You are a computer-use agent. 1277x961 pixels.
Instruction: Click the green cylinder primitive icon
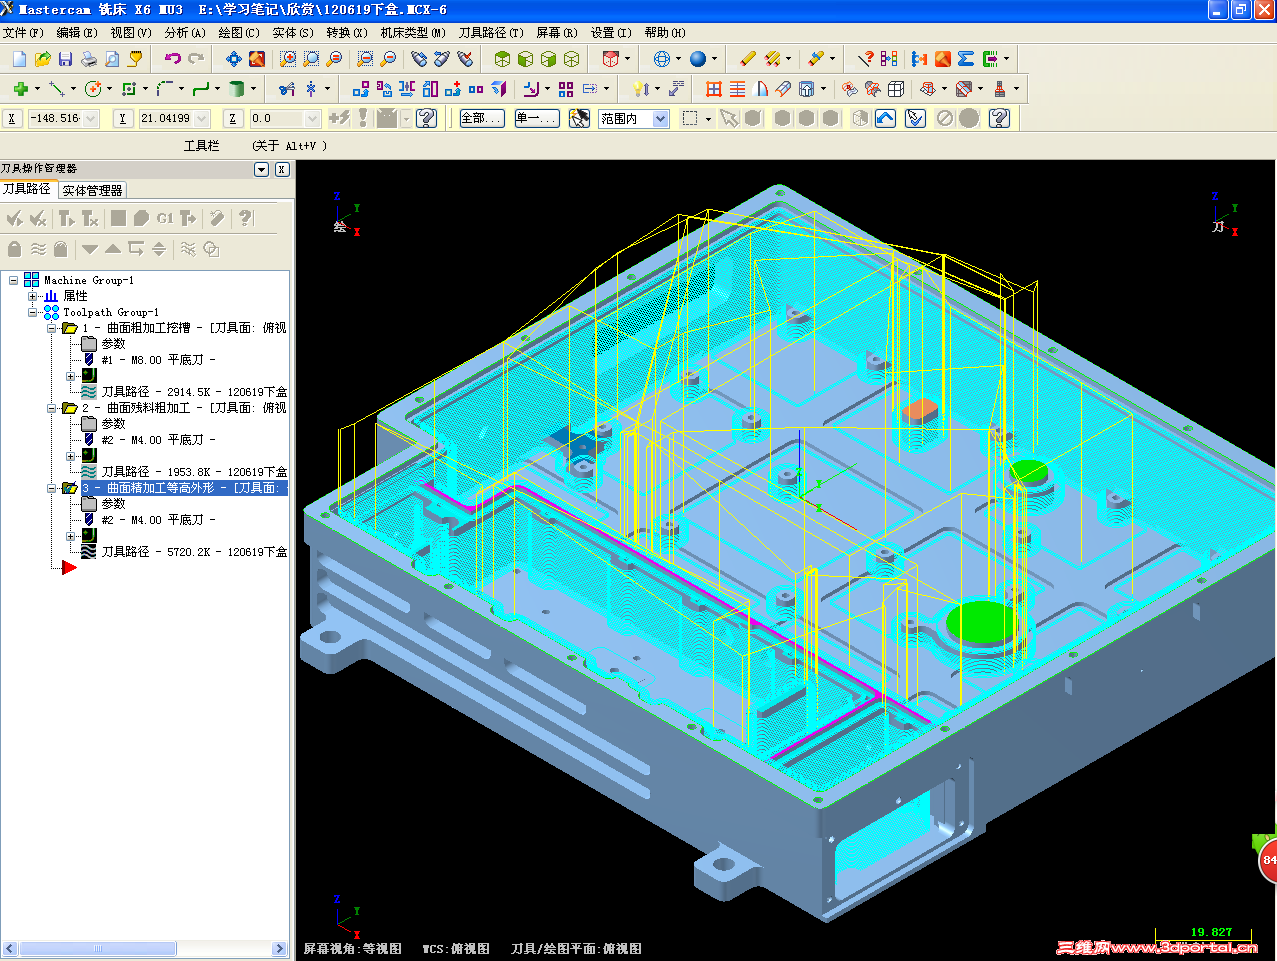(x=236, y=89)
